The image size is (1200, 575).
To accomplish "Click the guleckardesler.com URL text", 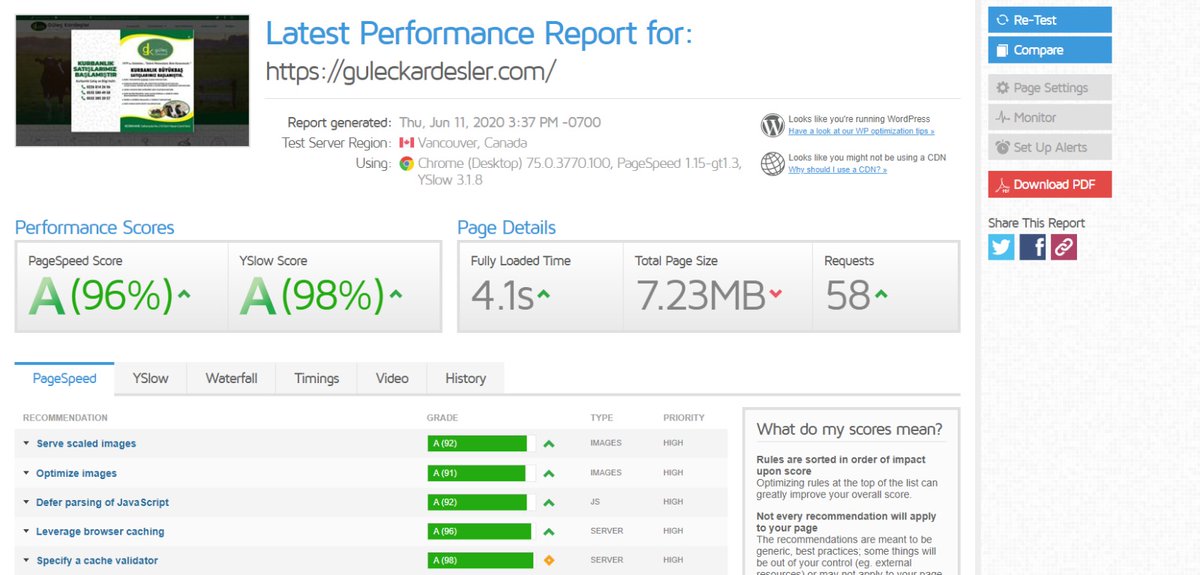I will coord(410,72).
